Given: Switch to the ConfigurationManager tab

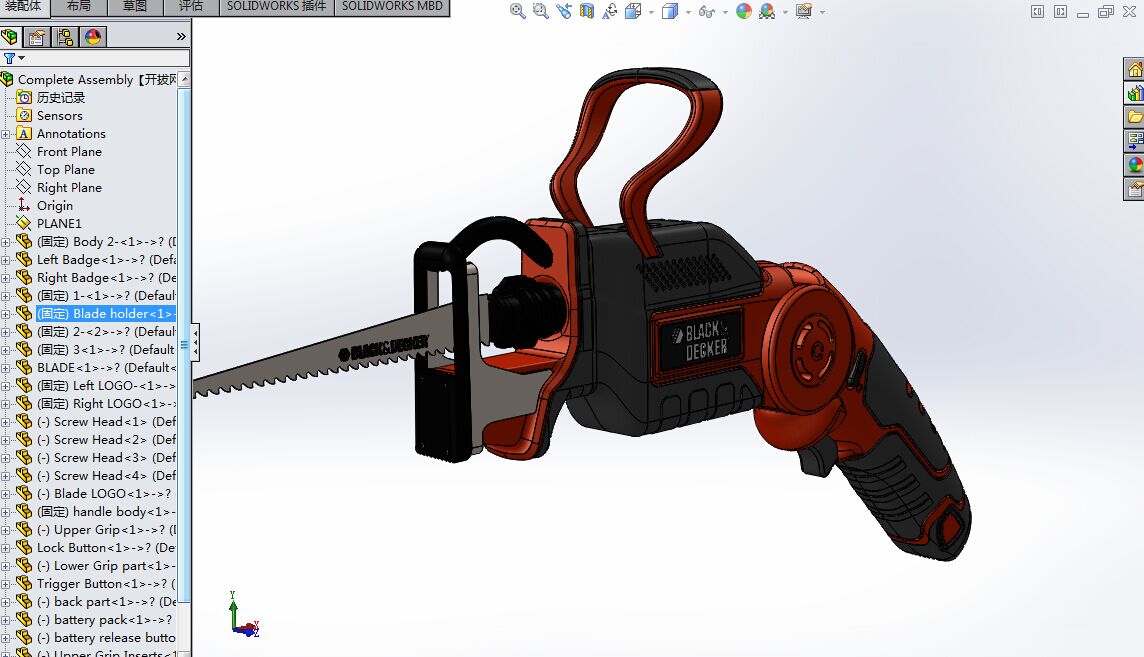Looking at the screenshot, I should click(65, 37).
